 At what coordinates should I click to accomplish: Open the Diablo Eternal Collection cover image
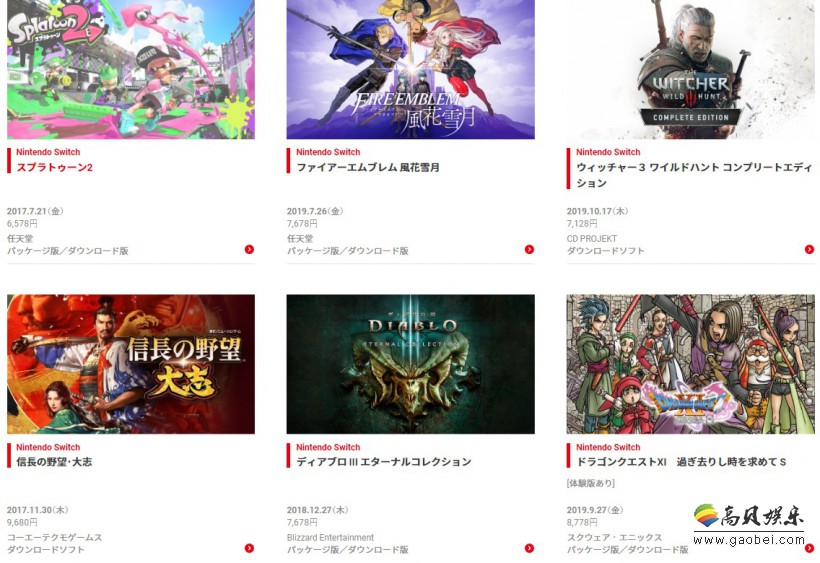tap(411, 364)
